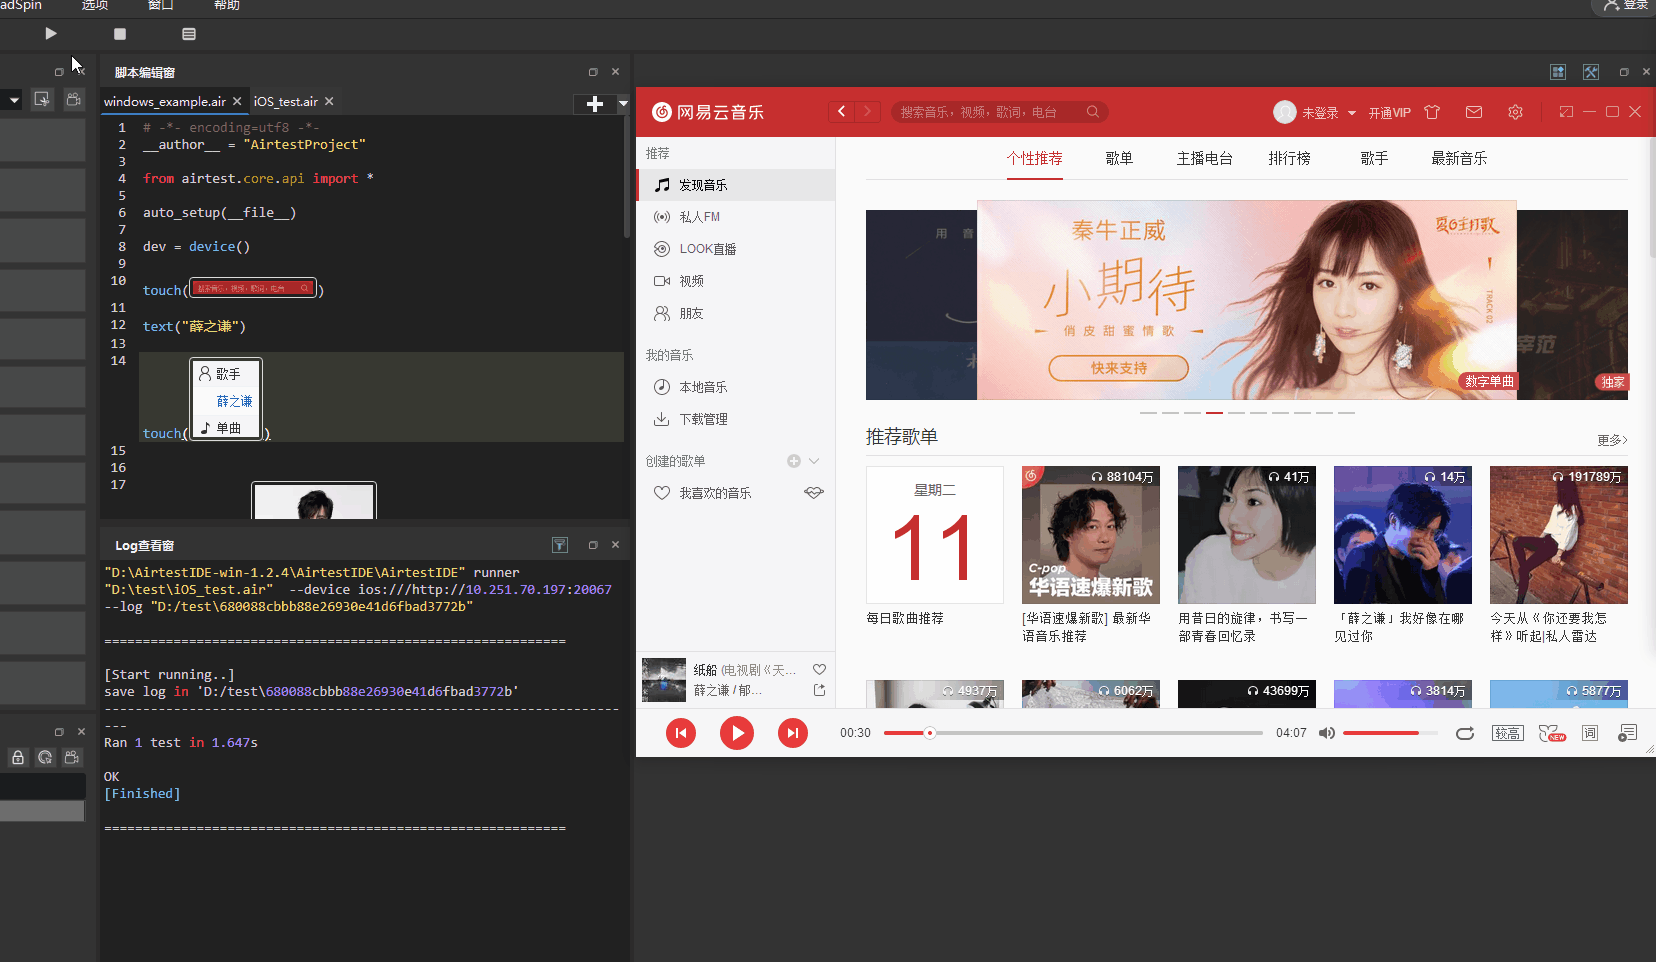1656x962 pixels.
Task: Open LOOK直播 in sidebar
Action: click(736, 249)
